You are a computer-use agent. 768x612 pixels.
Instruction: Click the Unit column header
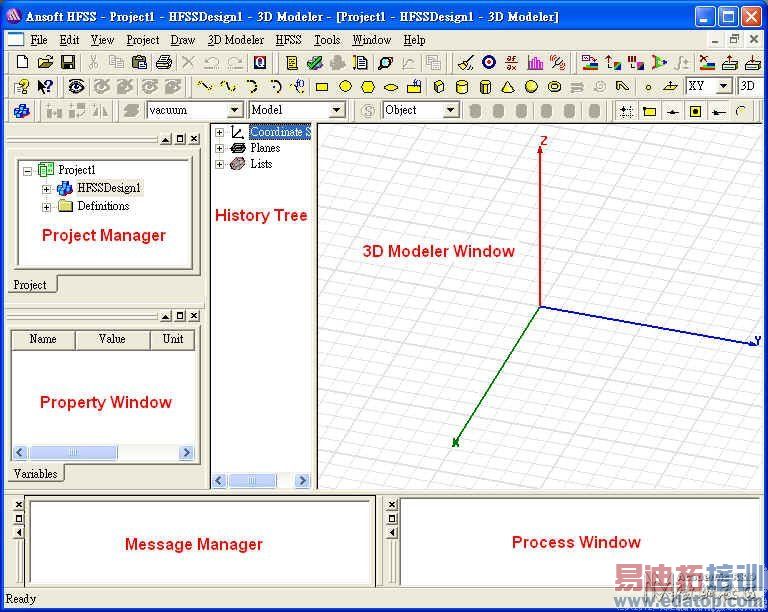pos(173,339)
